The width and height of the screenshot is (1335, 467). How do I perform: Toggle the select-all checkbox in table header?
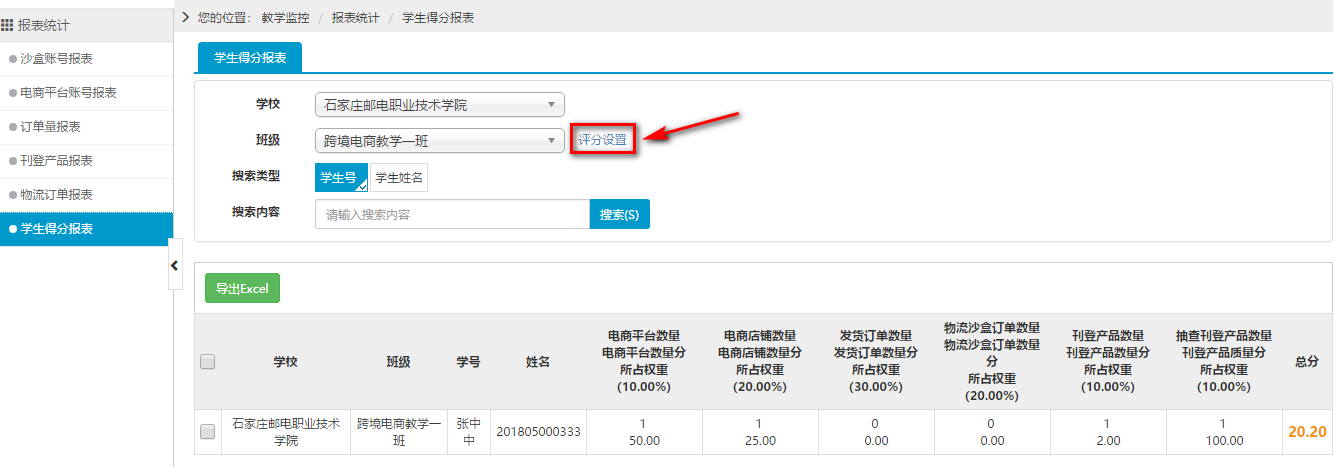tap(208, 362)
